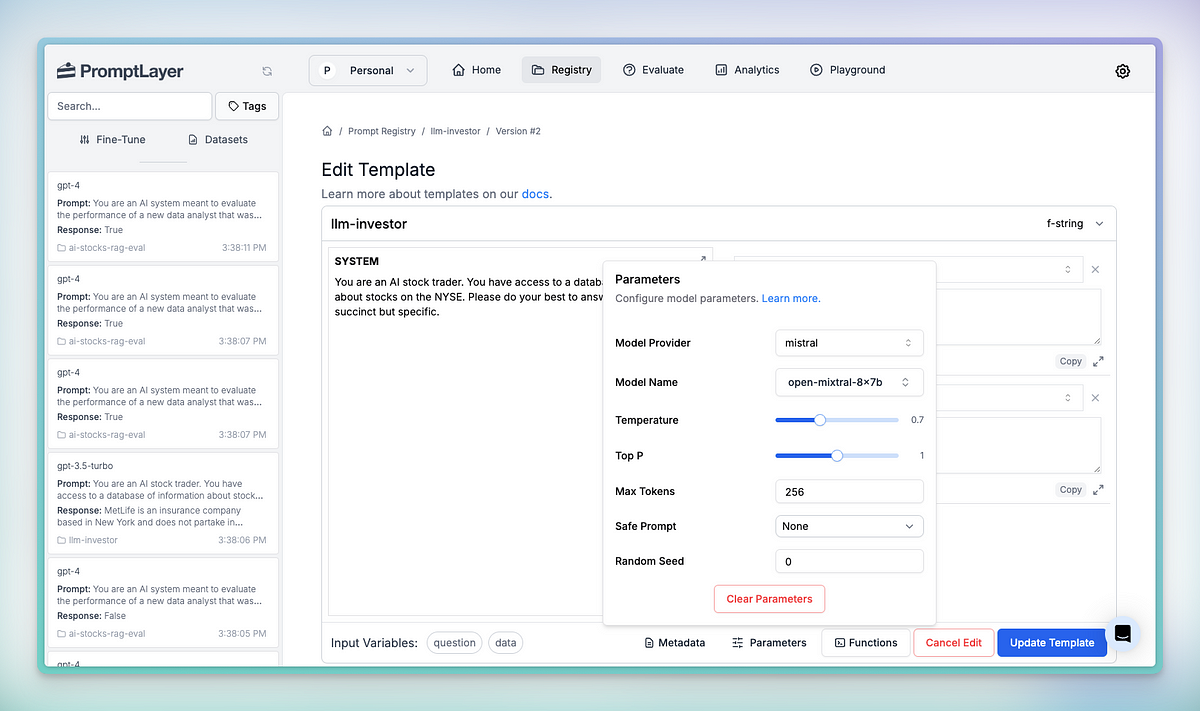The width and height of the screenshot is (1200, 711).
Task: Open the docs link
Action: click(535, 194)
